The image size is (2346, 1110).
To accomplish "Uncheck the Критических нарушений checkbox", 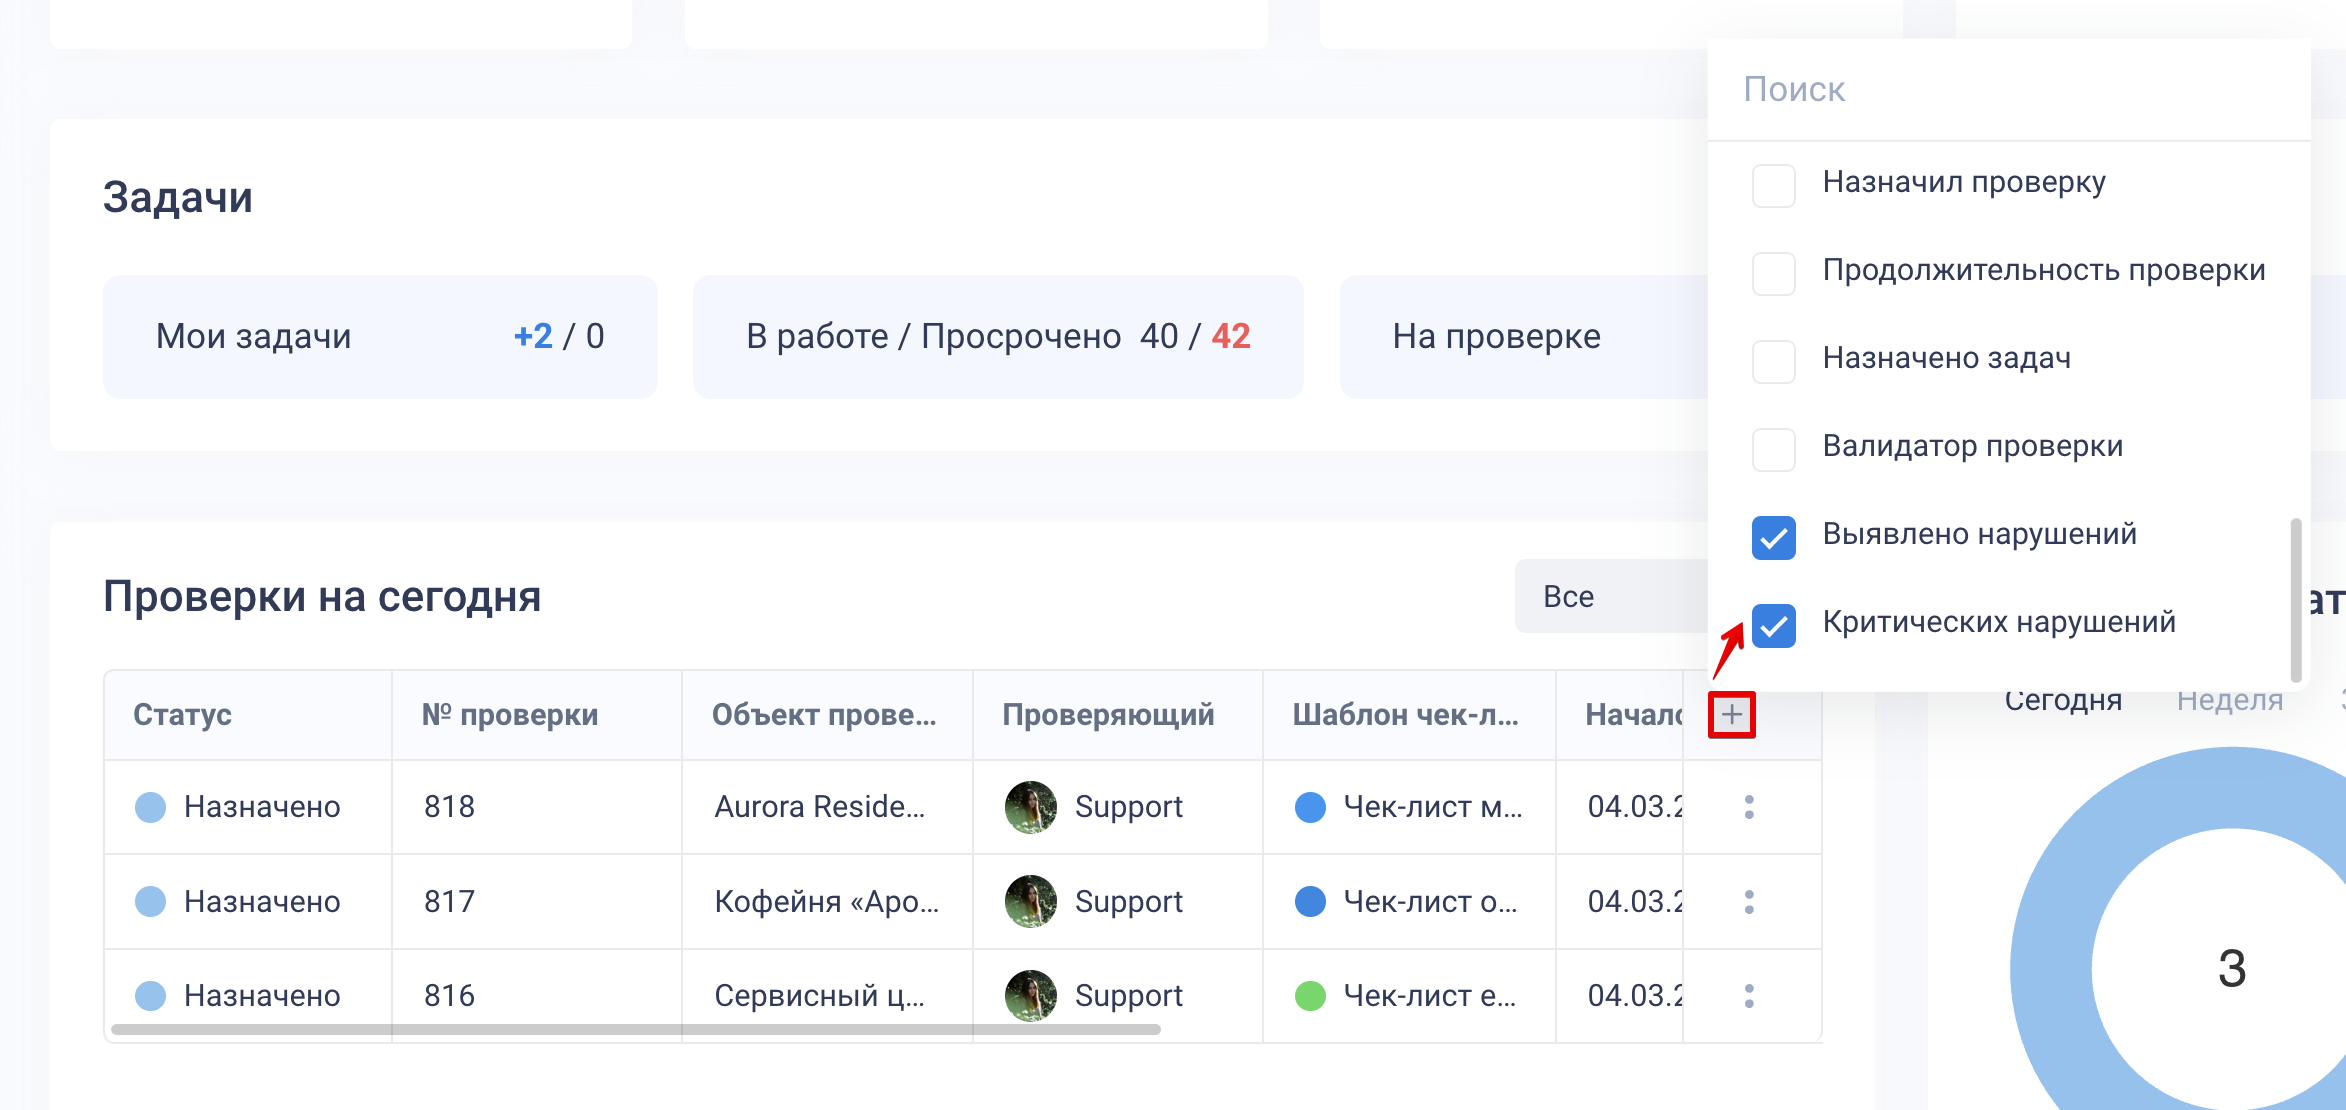I will pyautogui.click(x=1774, y=625).
